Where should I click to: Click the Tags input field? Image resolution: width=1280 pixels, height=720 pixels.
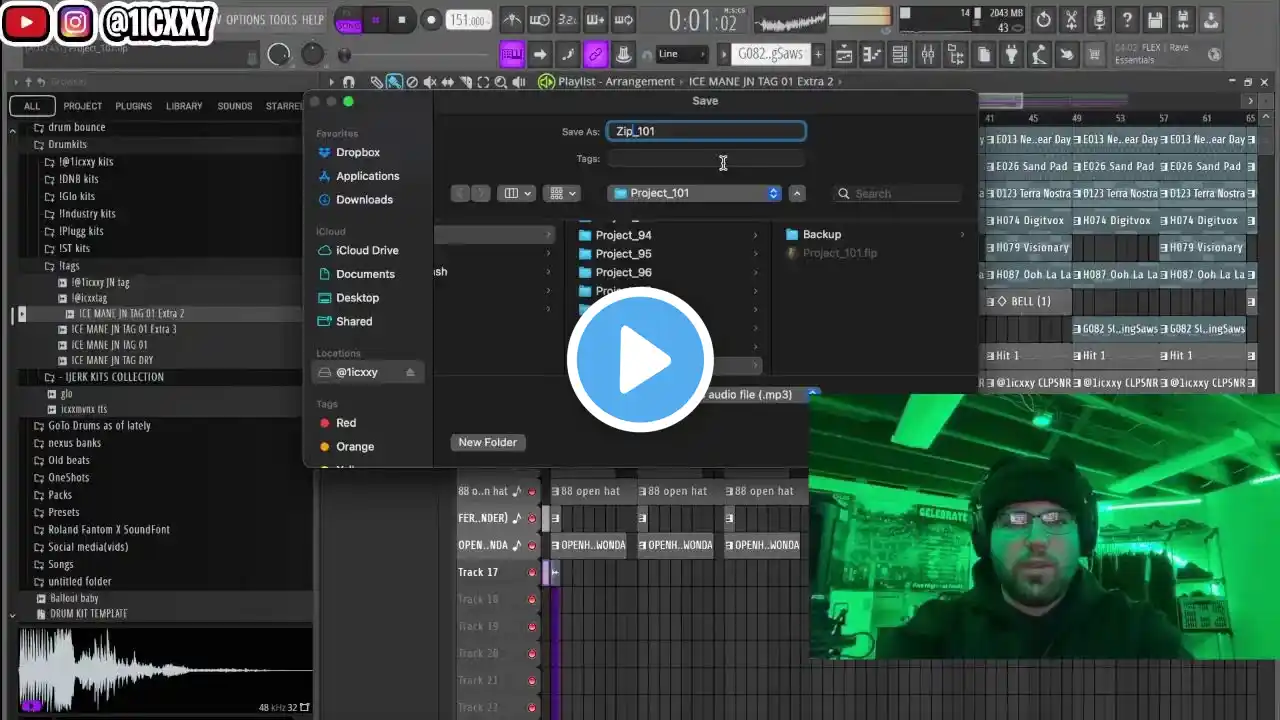point(706,159)
